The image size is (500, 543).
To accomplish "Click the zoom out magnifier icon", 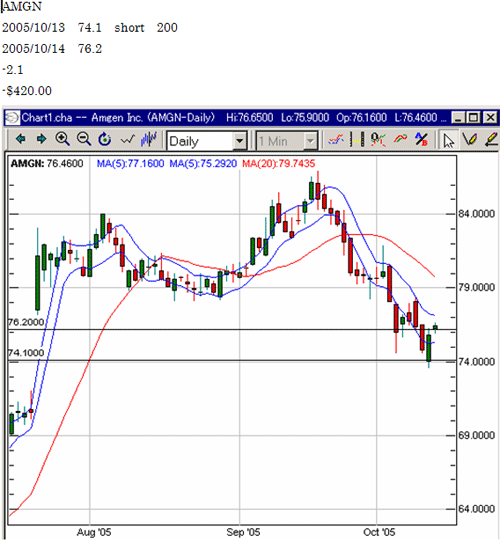I will click(x=83, y=139).
